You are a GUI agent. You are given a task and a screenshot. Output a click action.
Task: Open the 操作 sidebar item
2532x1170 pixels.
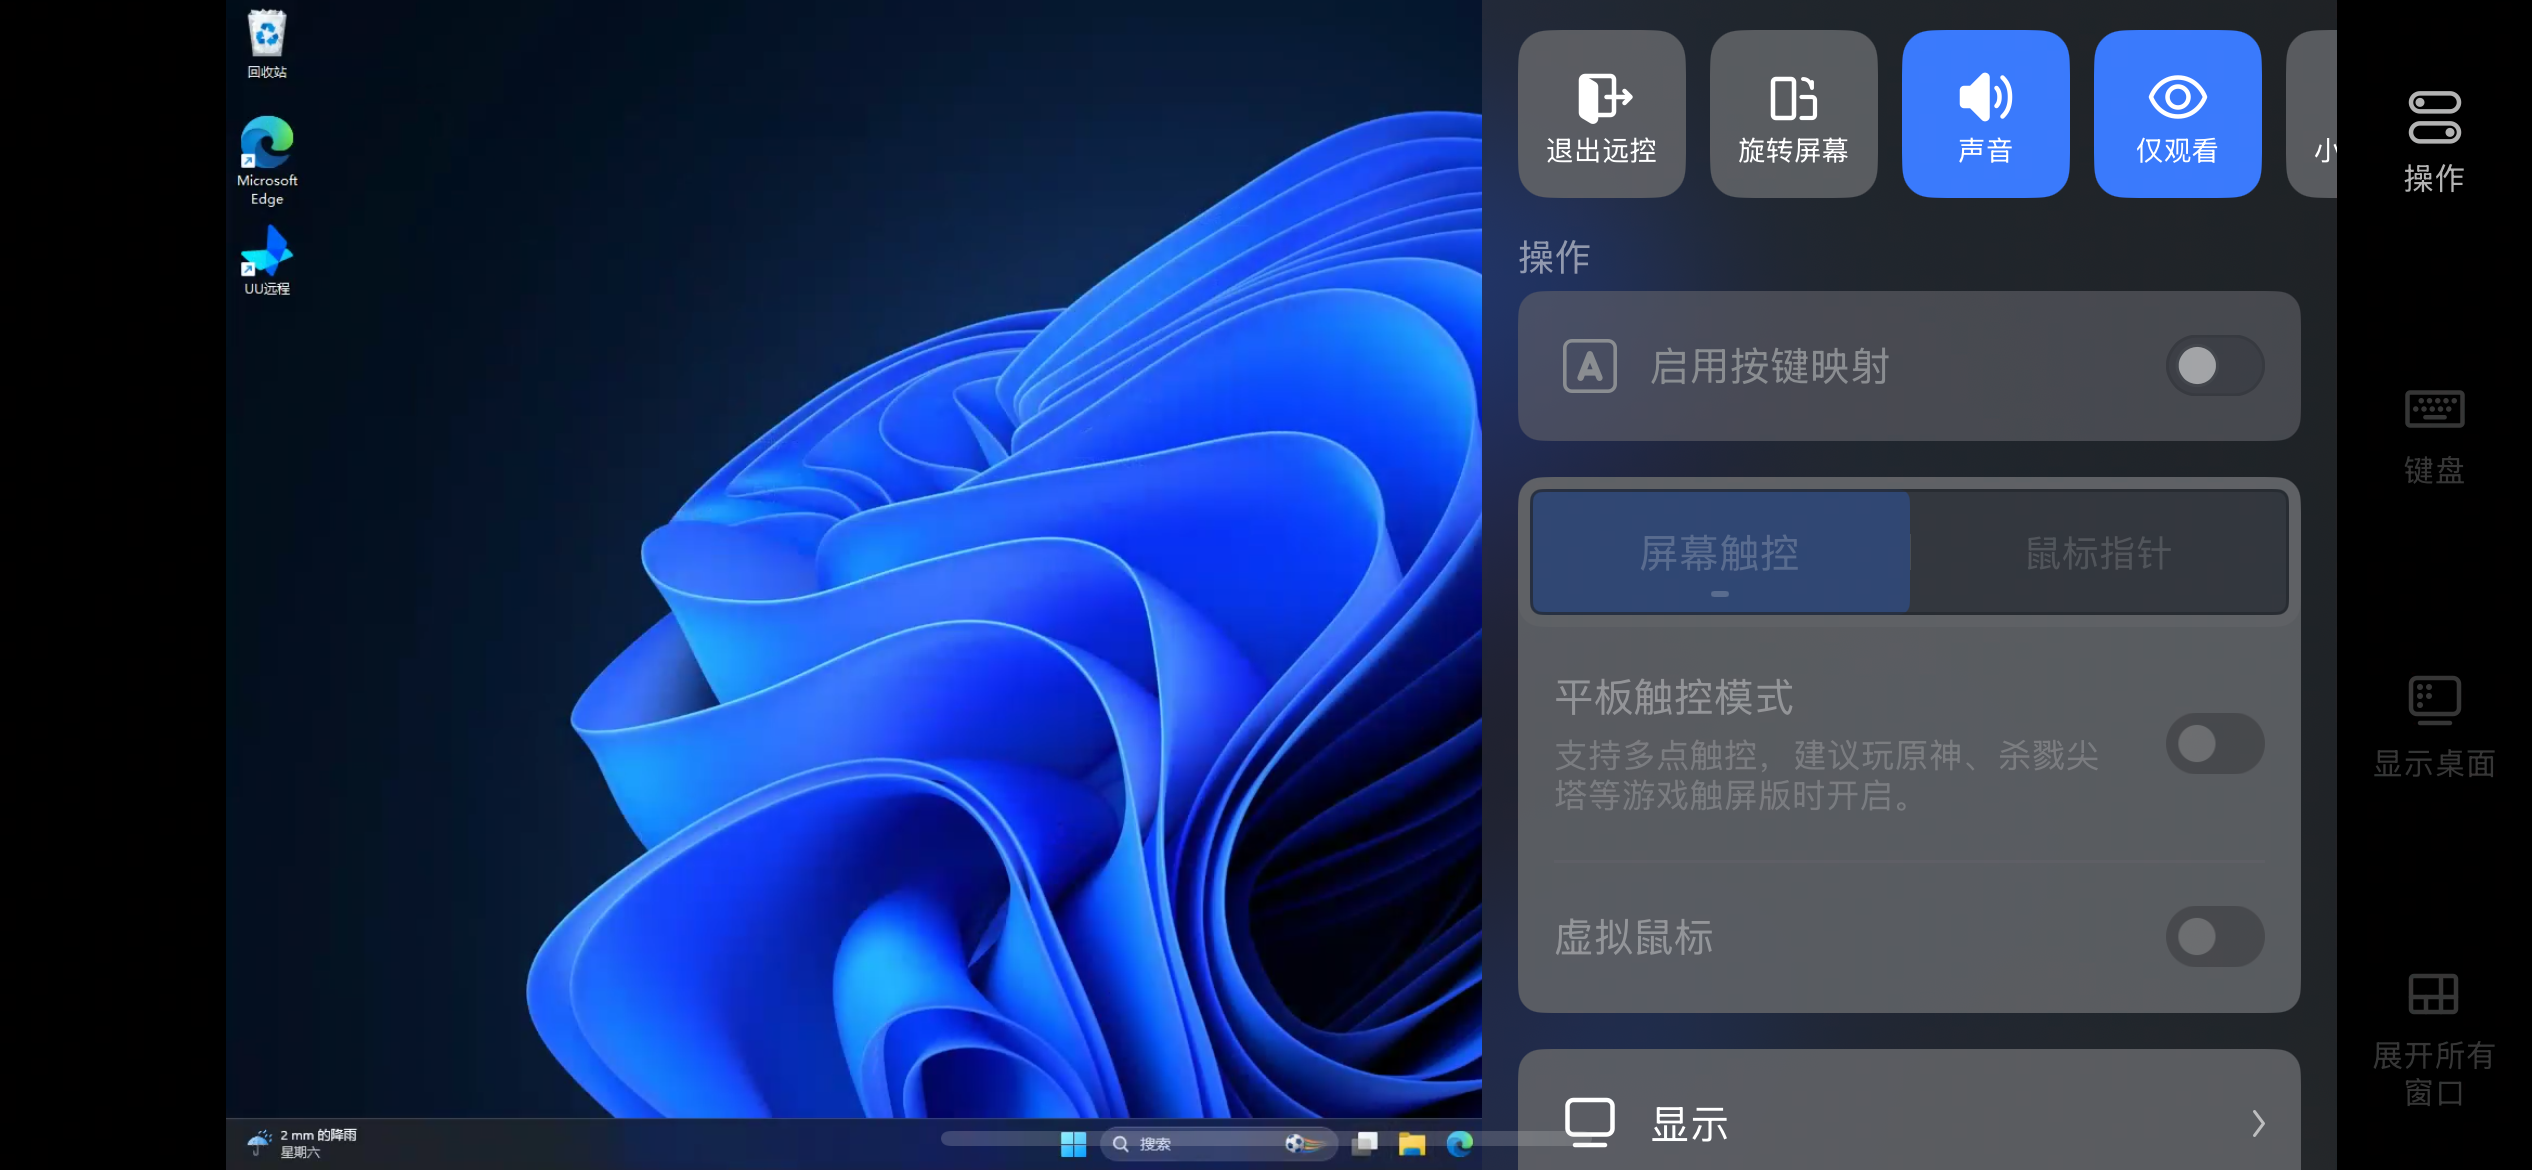pos(2433,142)
